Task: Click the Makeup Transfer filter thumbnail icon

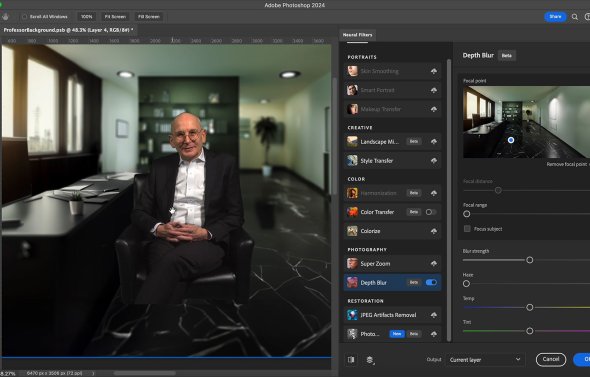Action: [x=352, y=109]
